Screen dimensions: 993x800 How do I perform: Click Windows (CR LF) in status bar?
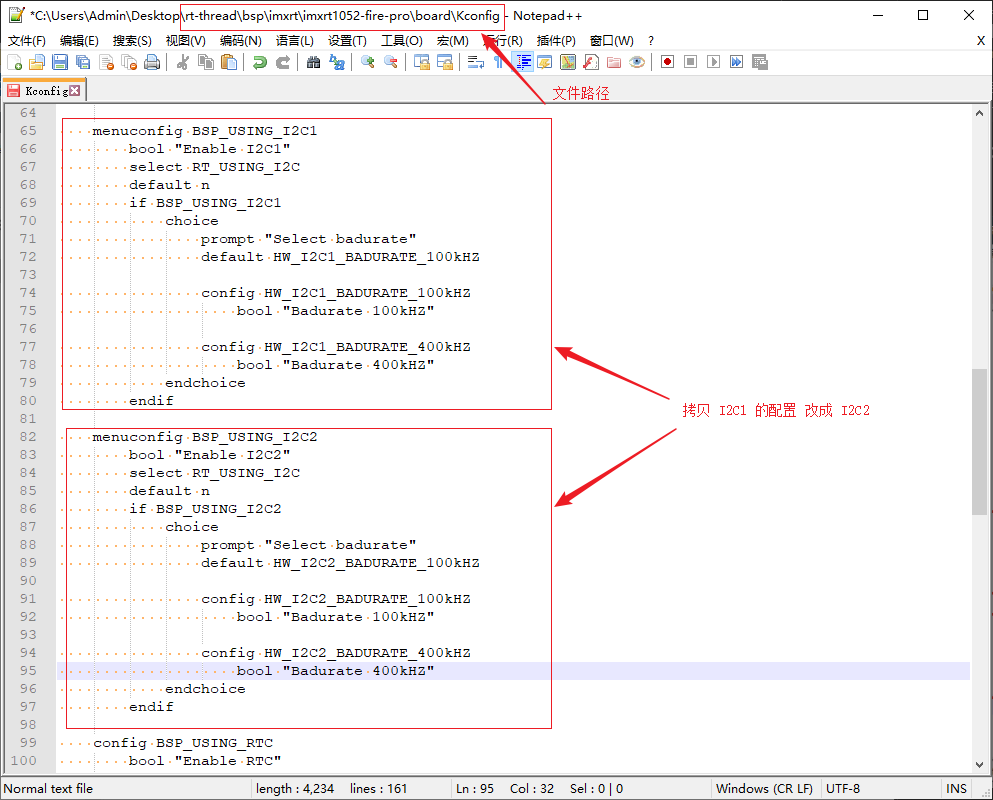click(764, 788)
